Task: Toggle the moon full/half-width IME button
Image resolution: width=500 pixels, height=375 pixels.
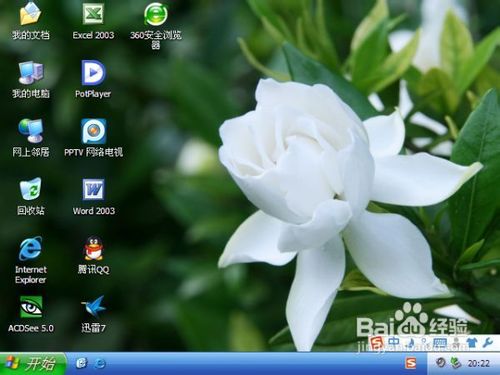Action: click(x=412, y=342)
